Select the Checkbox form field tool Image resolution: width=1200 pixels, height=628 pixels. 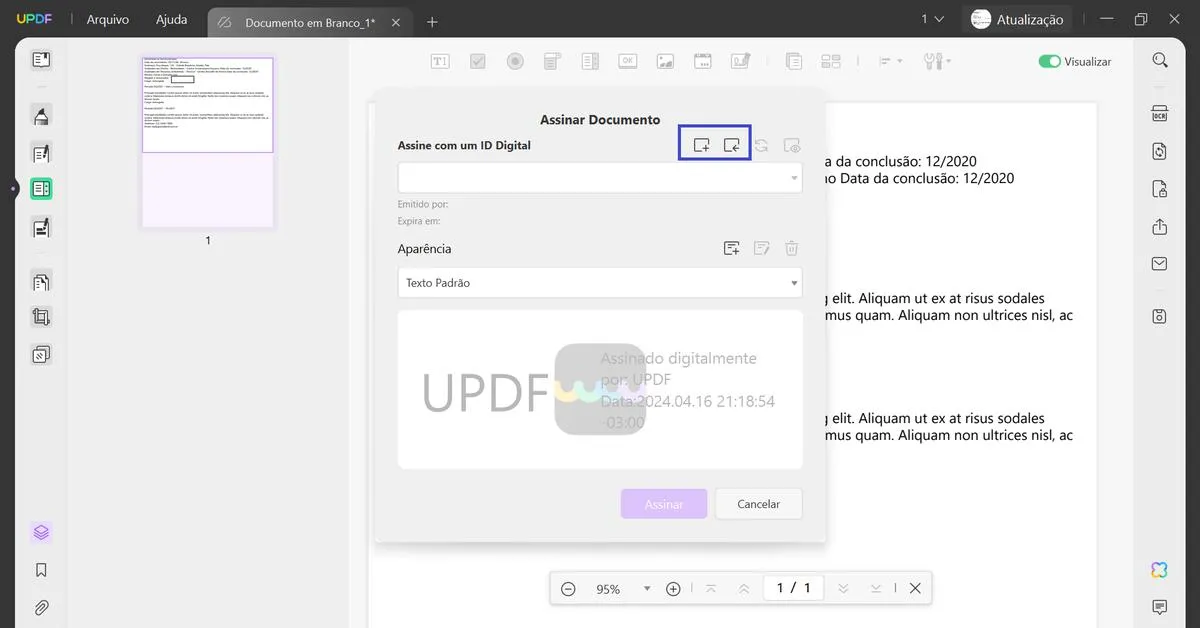tap(478, 61)
